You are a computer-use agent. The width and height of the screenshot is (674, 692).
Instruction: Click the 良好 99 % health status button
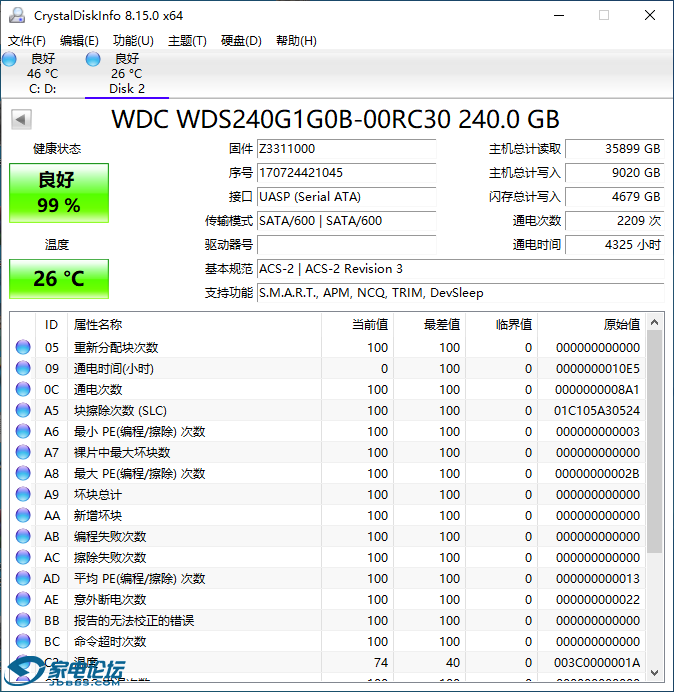[59, 193]
